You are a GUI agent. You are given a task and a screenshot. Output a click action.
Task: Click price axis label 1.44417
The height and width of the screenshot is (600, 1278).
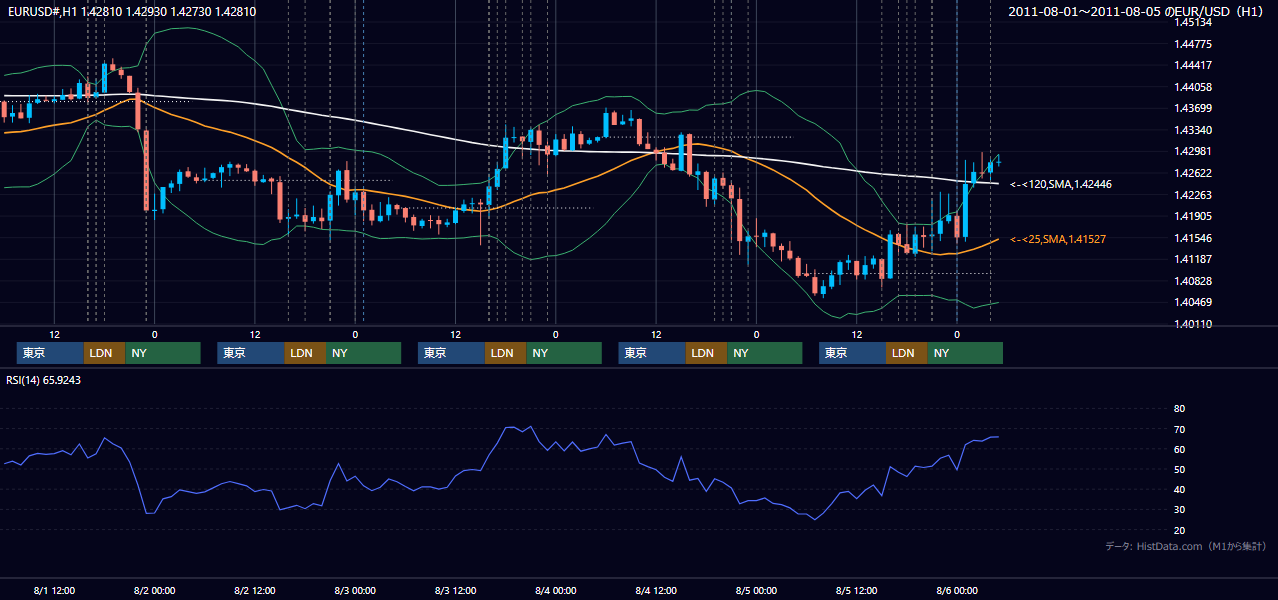tap(1192, 66)
